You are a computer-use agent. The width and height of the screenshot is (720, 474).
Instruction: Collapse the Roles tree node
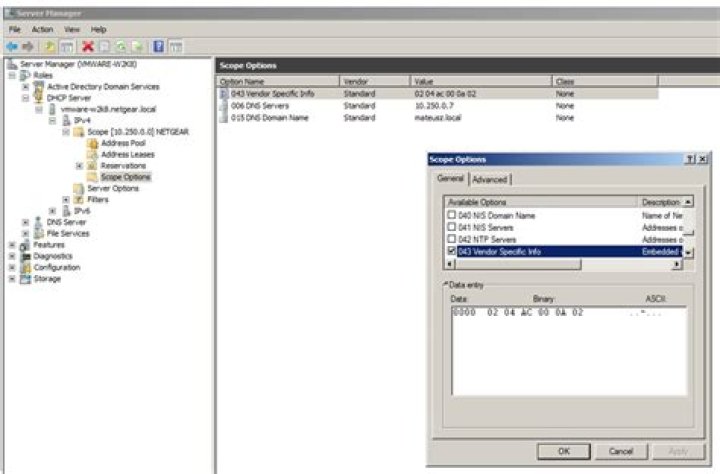(12, 75)
